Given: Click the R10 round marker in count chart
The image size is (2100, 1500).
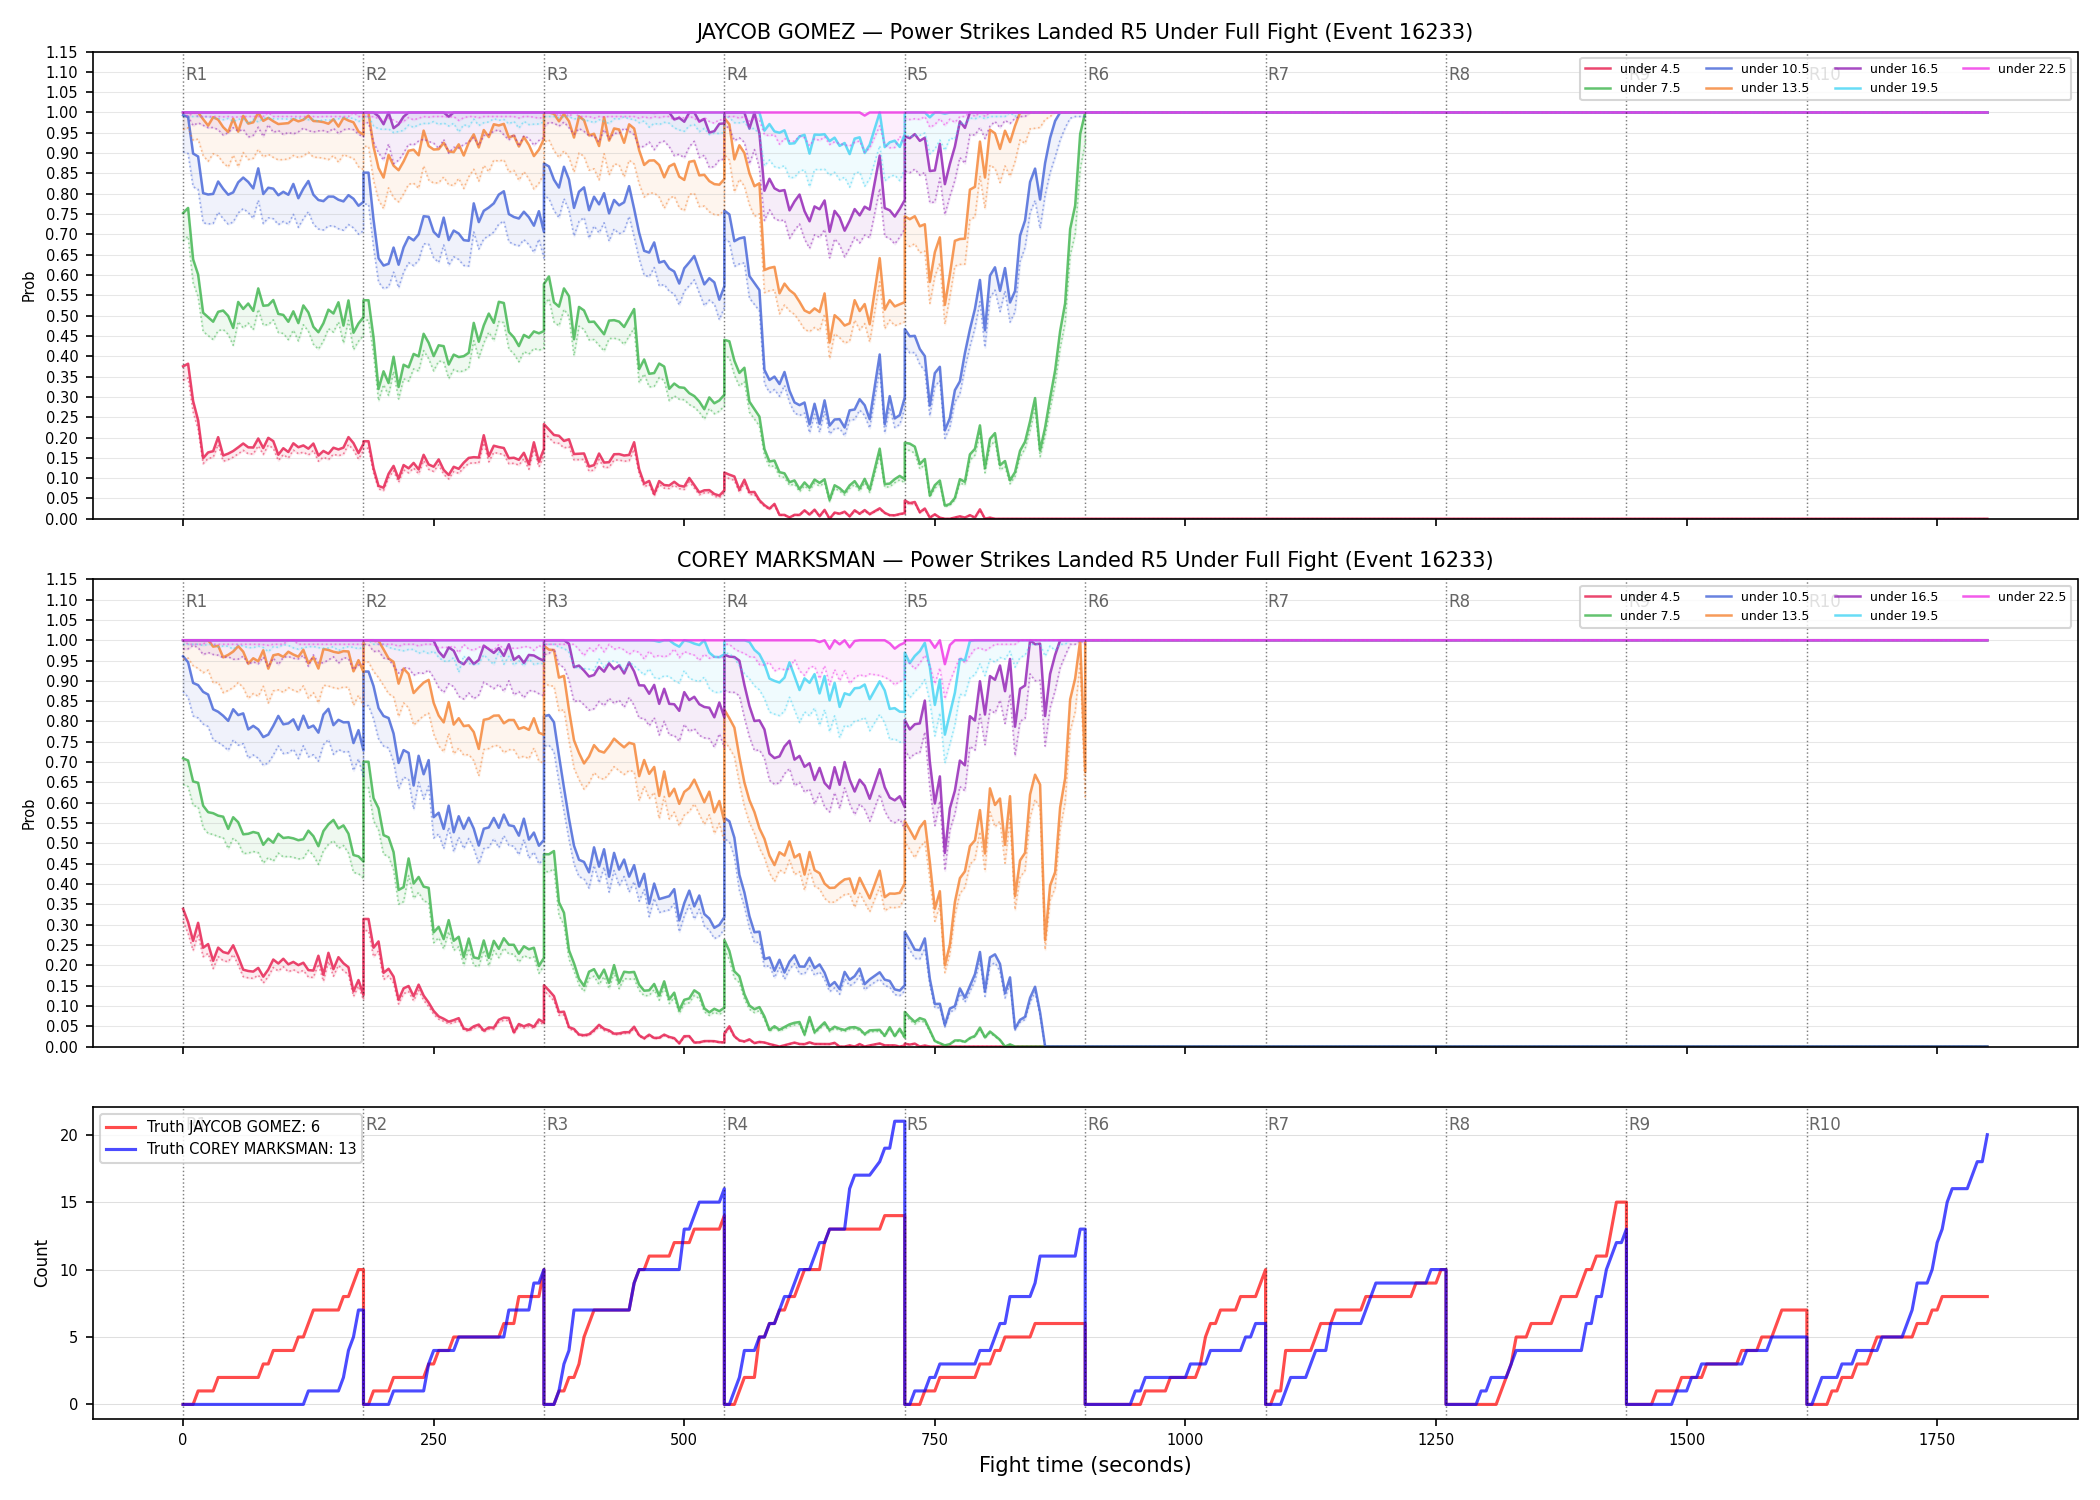Looking at the screenshot, I should 1824,1124.
